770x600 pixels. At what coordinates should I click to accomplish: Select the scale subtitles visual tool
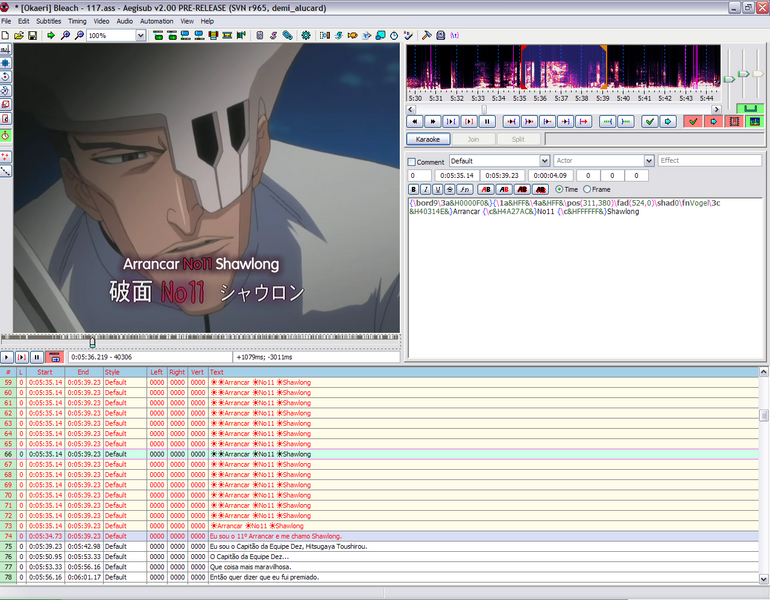pyautogui.click(x=5, y=104)
